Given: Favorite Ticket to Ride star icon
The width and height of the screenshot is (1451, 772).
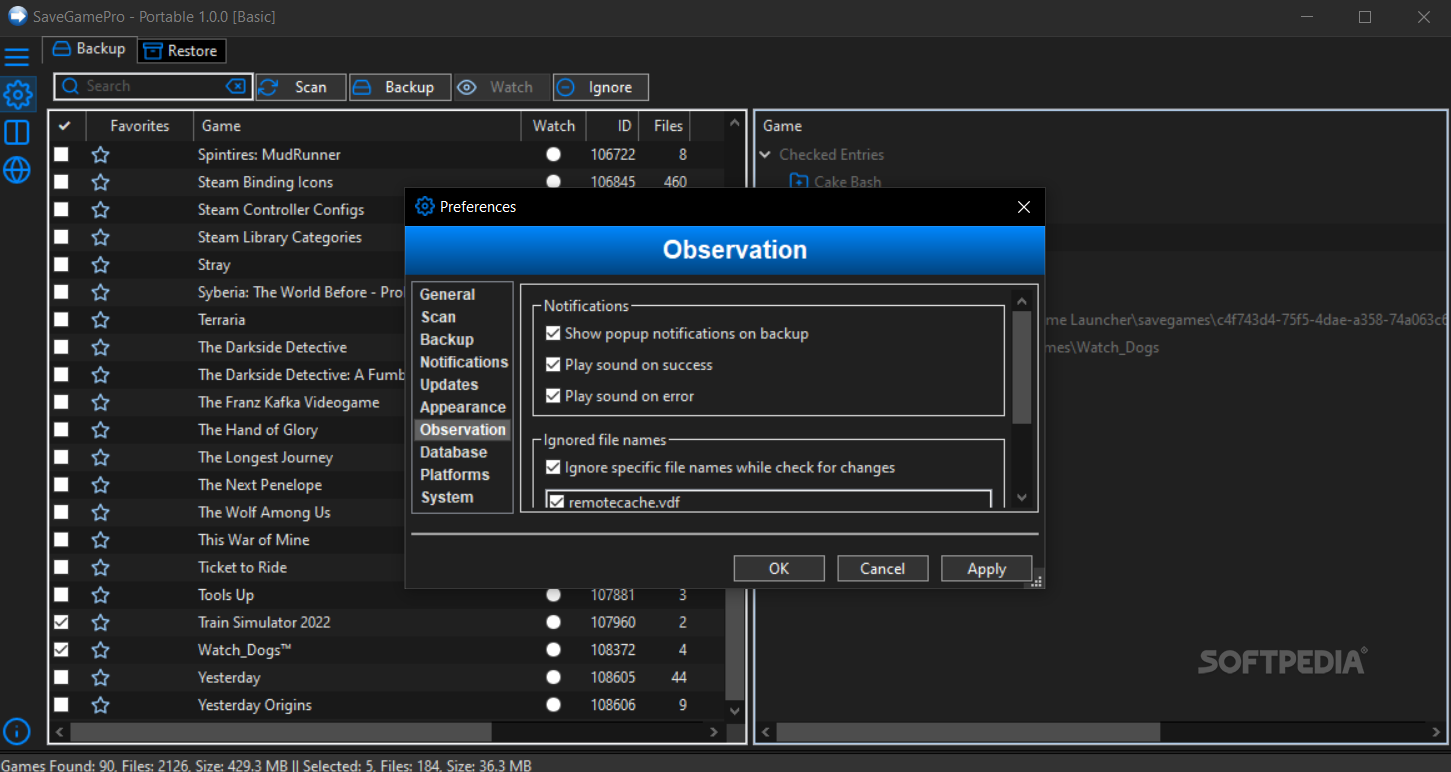Looking at the screenshot, I should [x=100, y=567].
